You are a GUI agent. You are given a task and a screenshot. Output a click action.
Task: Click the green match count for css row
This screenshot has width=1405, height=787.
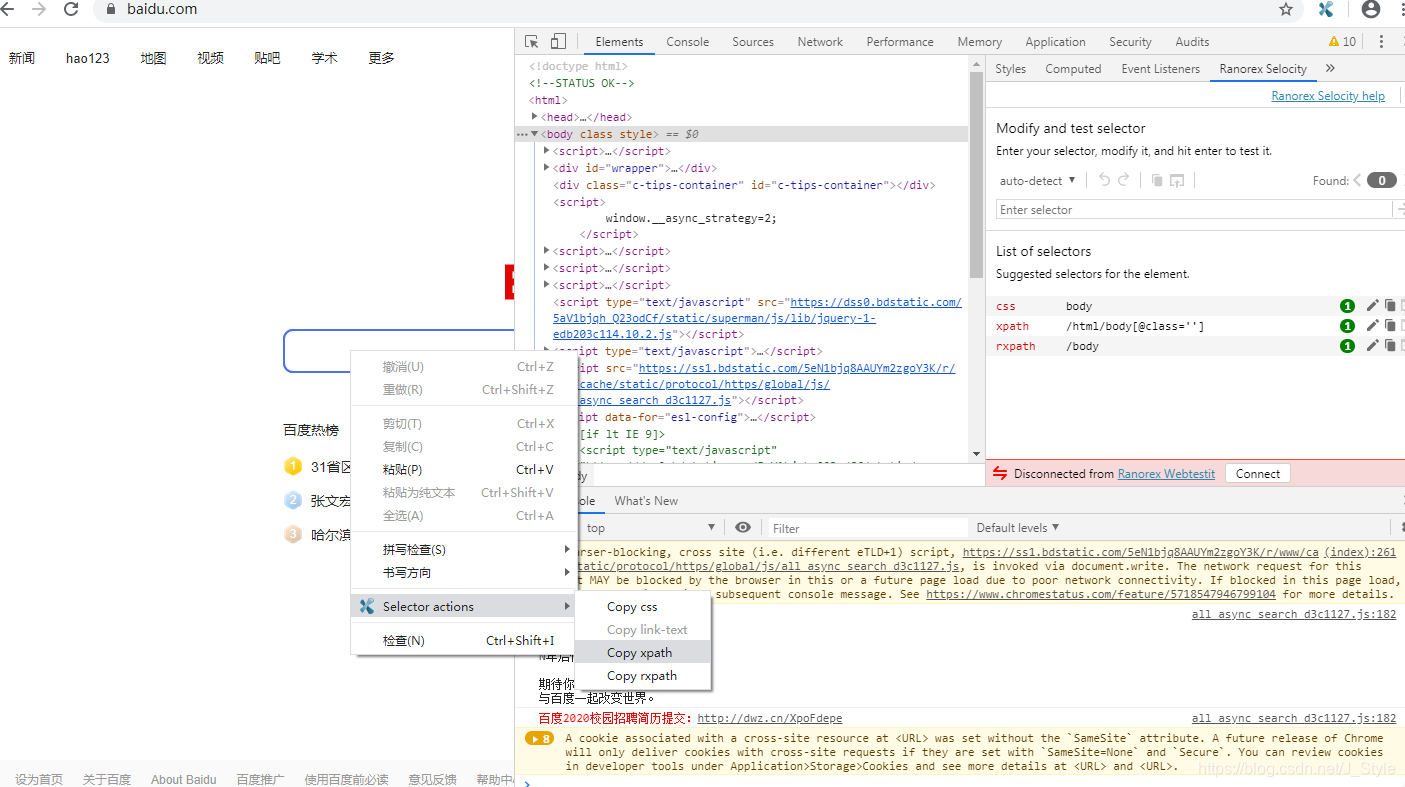[x=1347, y=306]
